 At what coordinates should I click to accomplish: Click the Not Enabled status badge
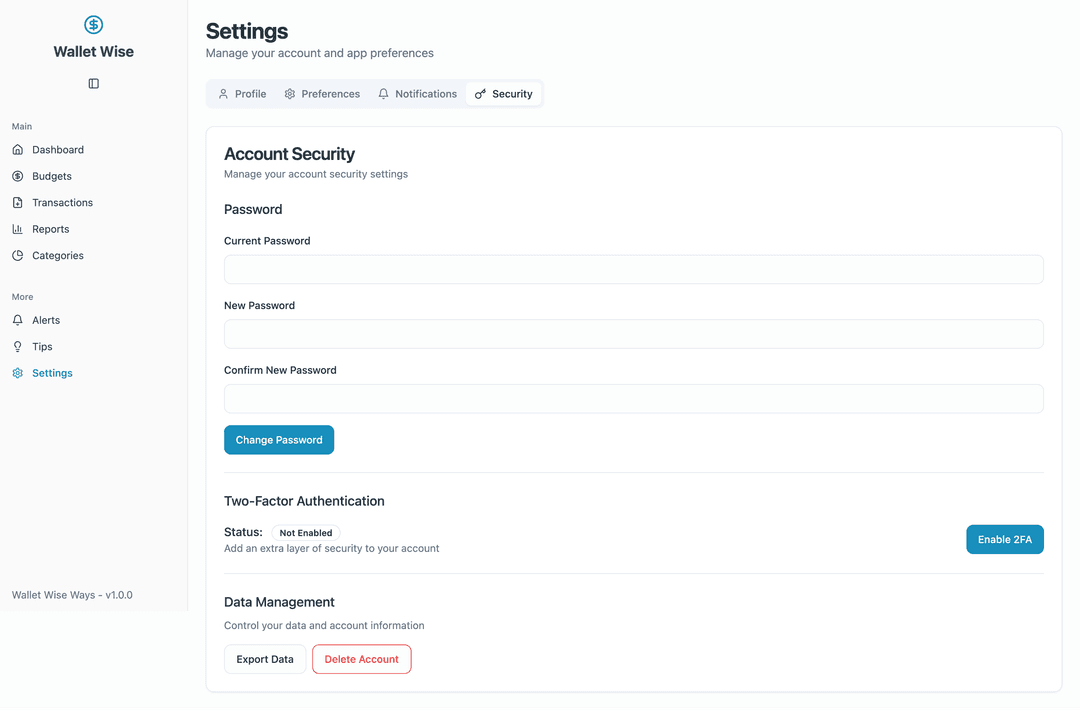[x=305, y=532]
